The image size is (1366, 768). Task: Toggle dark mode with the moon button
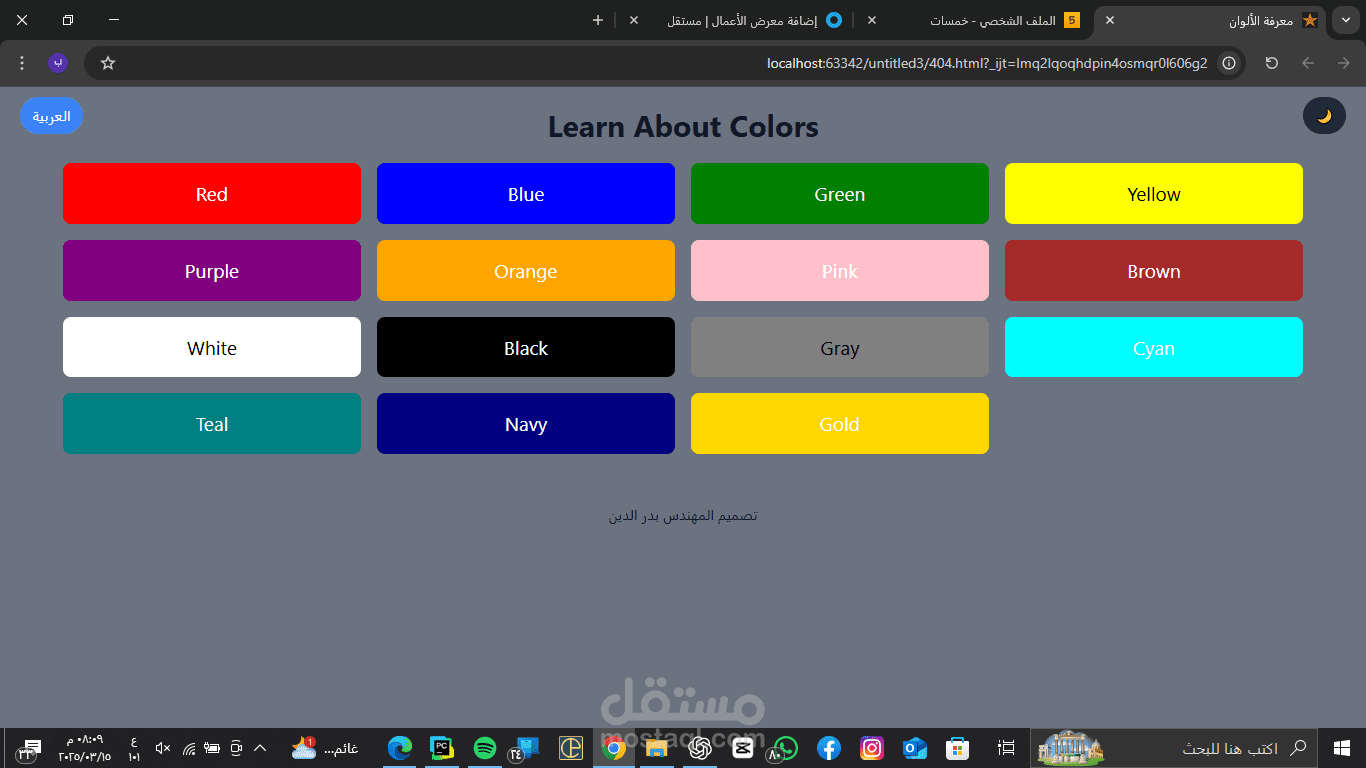coord(1324,116)
